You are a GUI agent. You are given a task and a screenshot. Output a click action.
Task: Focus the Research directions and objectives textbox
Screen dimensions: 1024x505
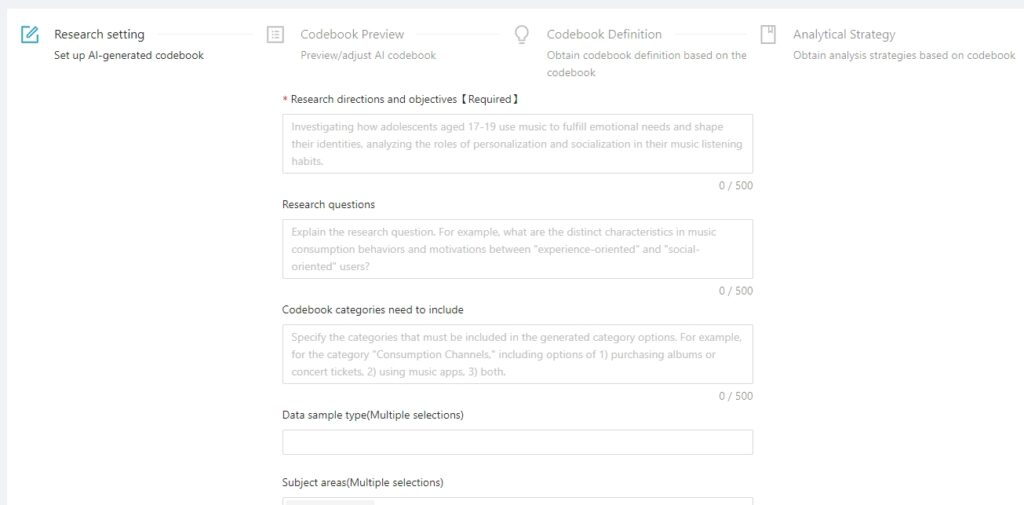coord(517,144)
